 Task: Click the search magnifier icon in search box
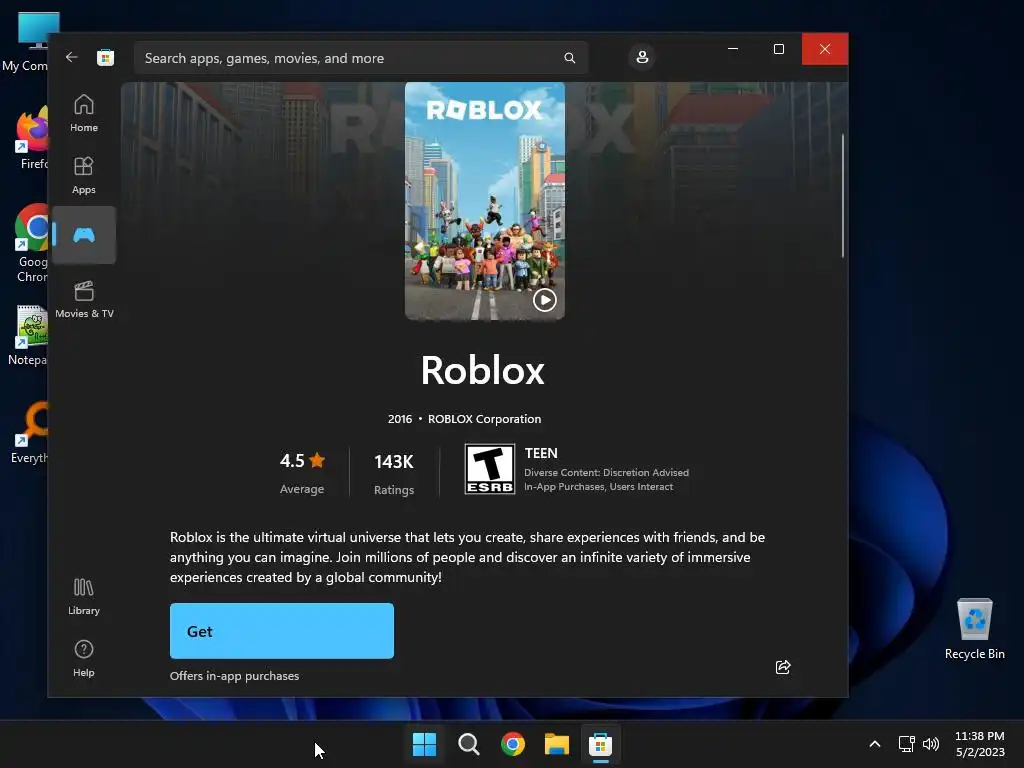tap(569, 58)
